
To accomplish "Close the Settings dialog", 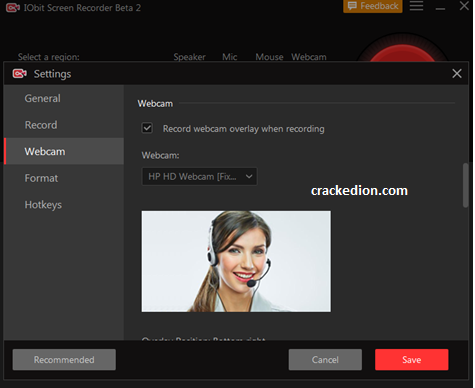I will coord(457,73).
